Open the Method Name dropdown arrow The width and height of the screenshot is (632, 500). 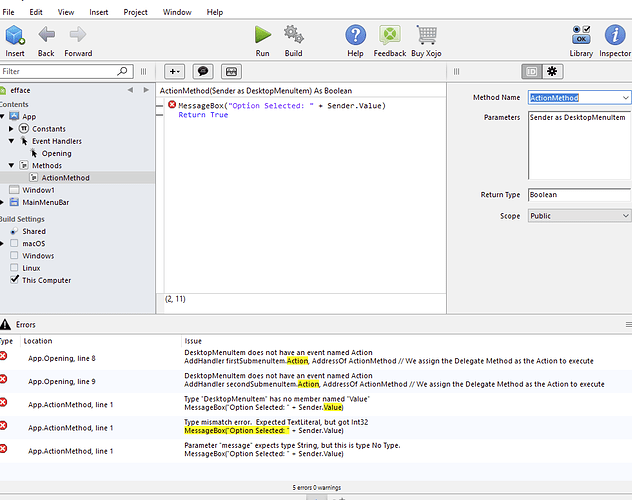tap(625, 98)
